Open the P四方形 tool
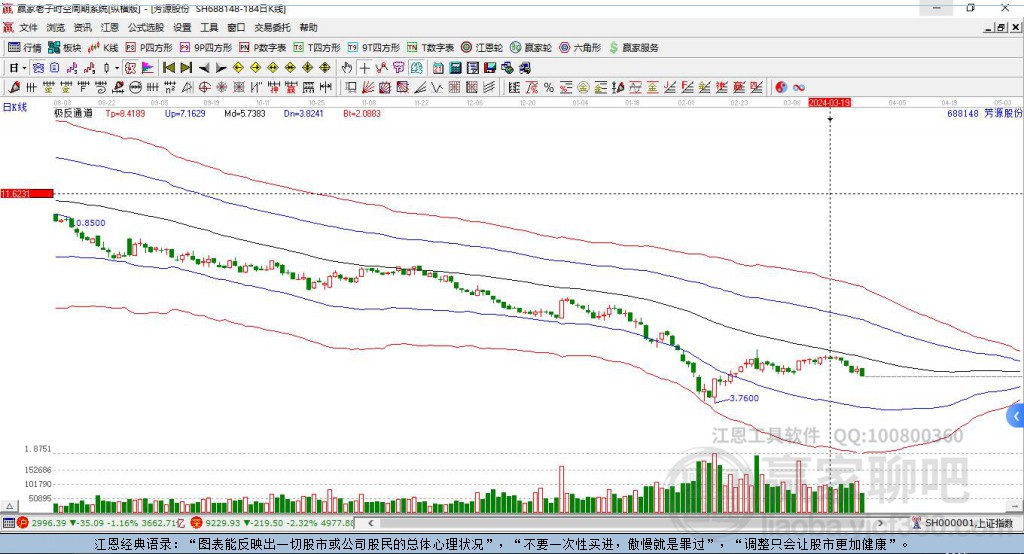The height and width of the screenshot is (554, 1024). (x=148, y=48)
